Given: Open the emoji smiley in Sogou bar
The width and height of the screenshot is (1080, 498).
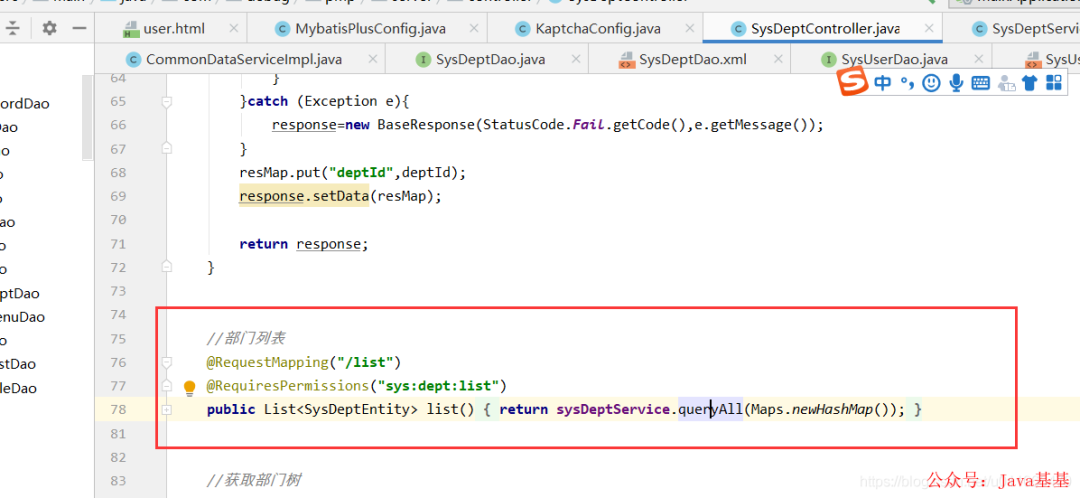Looking at the screenshot, I should coord(931,83).
